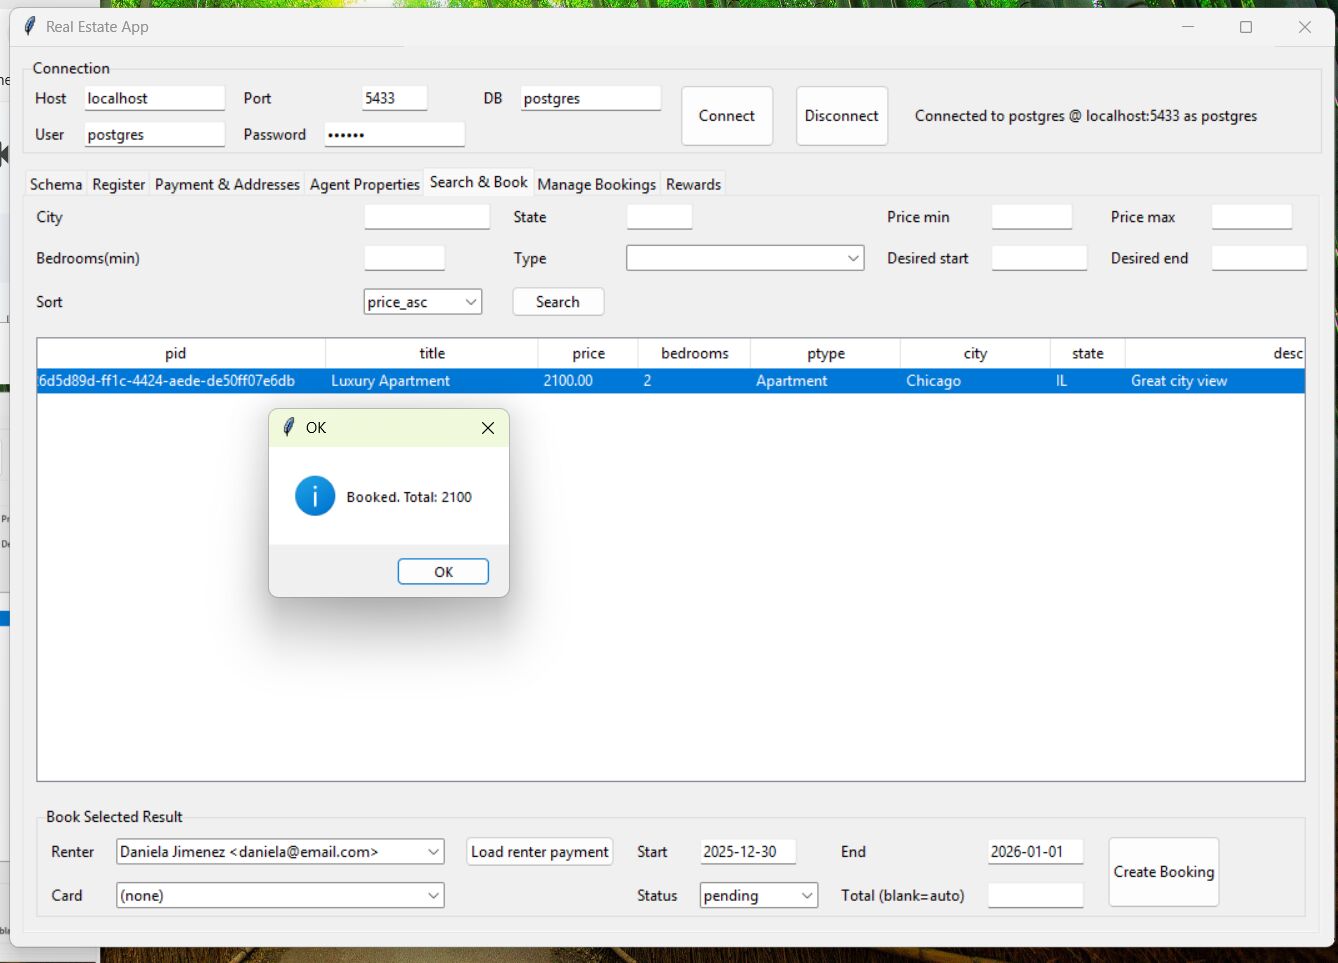Expand the property Type dropdown
The image size is (1338, 963).
[745, 258]
